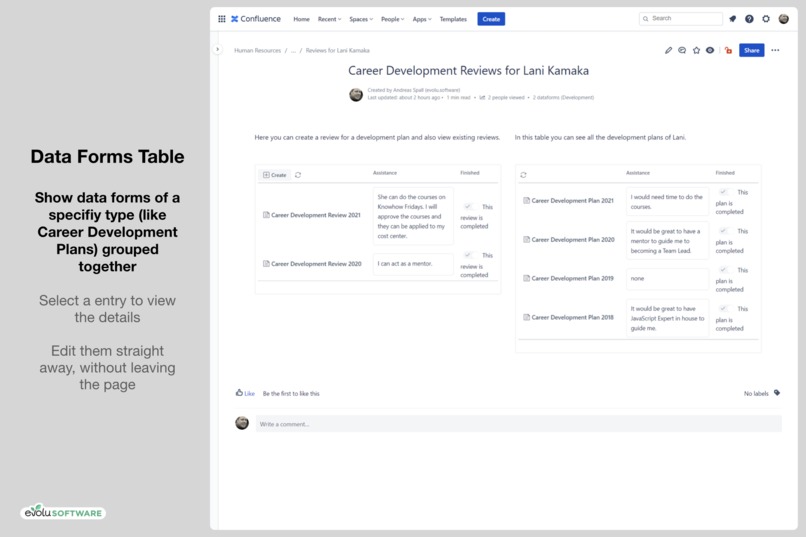Click the commenter avatar beside comment box
Screen dimensions: 806x537
click(x=242, y=423)
